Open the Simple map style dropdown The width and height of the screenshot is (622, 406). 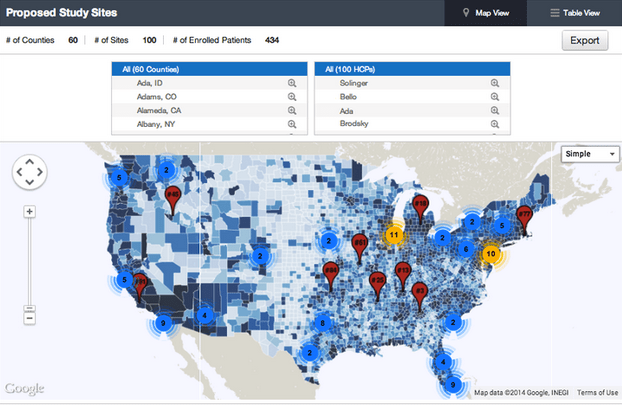click(x=591, y=154)
